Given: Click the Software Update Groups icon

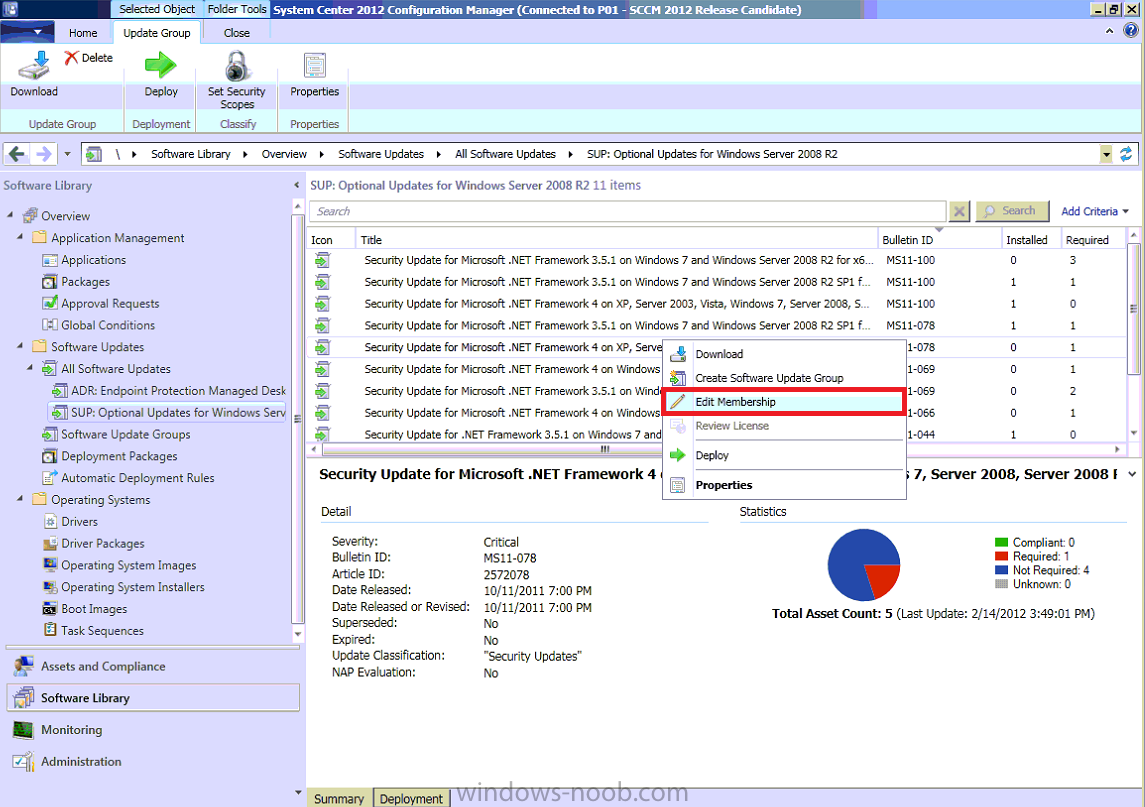Looking at the screenshot, I should tap(50, 435).
